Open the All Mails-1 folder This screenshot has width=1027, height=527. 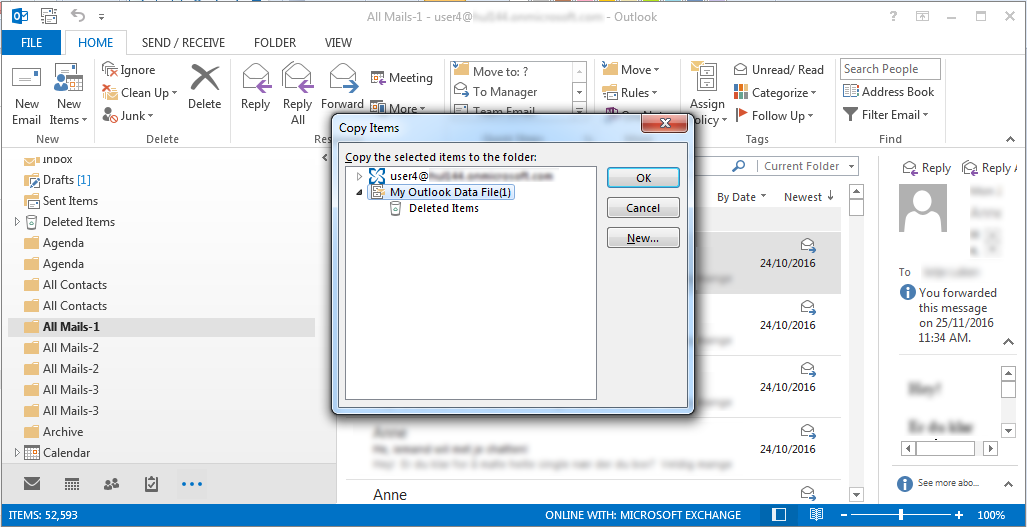(x=161, y=327)
